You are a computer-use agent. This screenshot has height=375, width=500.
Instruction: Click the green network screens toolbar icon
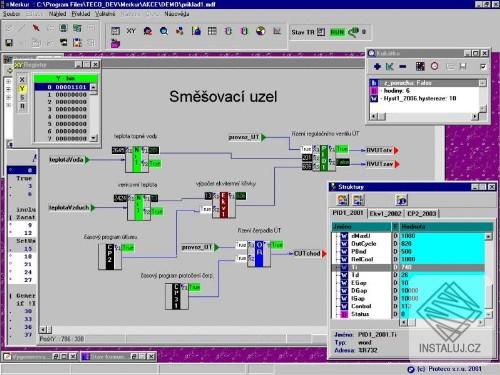pyautogui.click(x=77, y=28)
